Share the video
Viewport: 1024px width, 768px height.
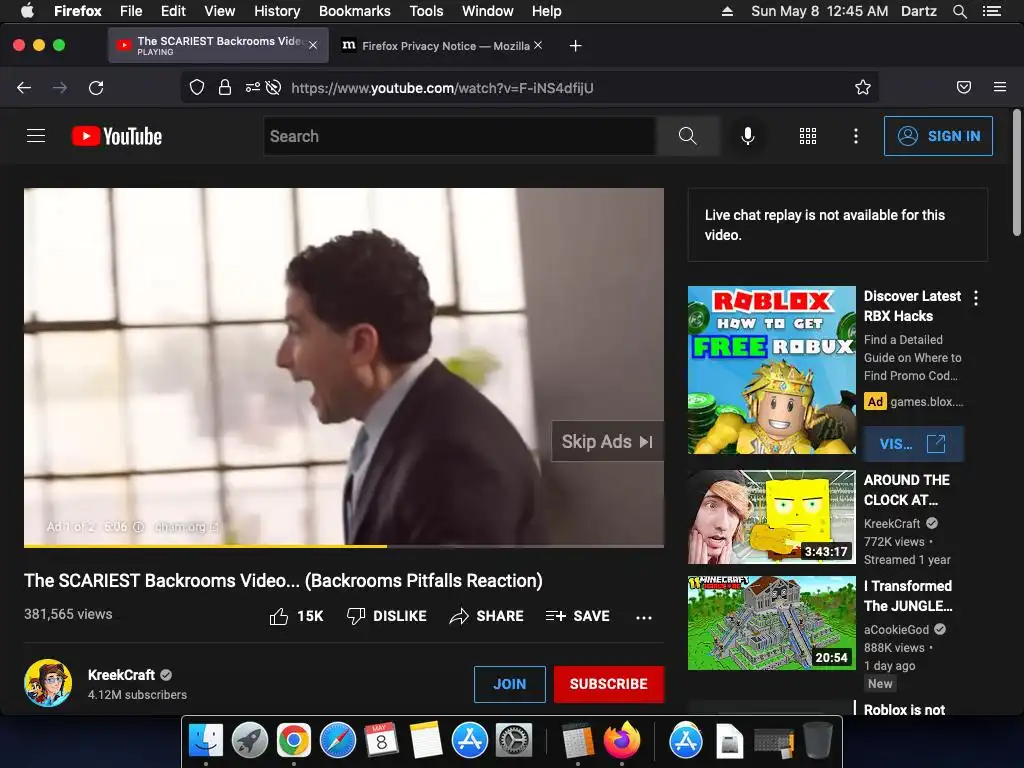487,616
